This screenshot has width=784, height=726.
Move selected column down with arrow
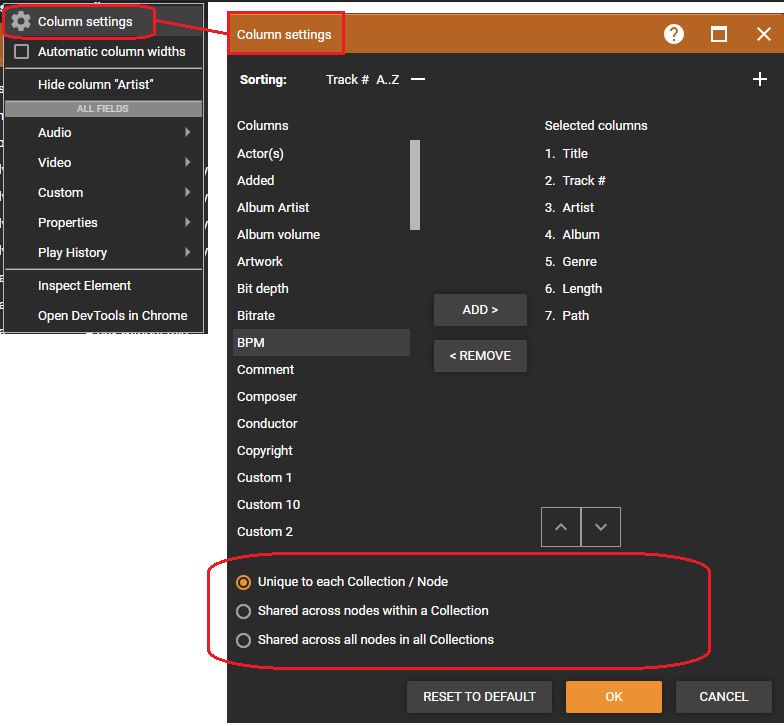pyautogui.click(x=601, y=527)
